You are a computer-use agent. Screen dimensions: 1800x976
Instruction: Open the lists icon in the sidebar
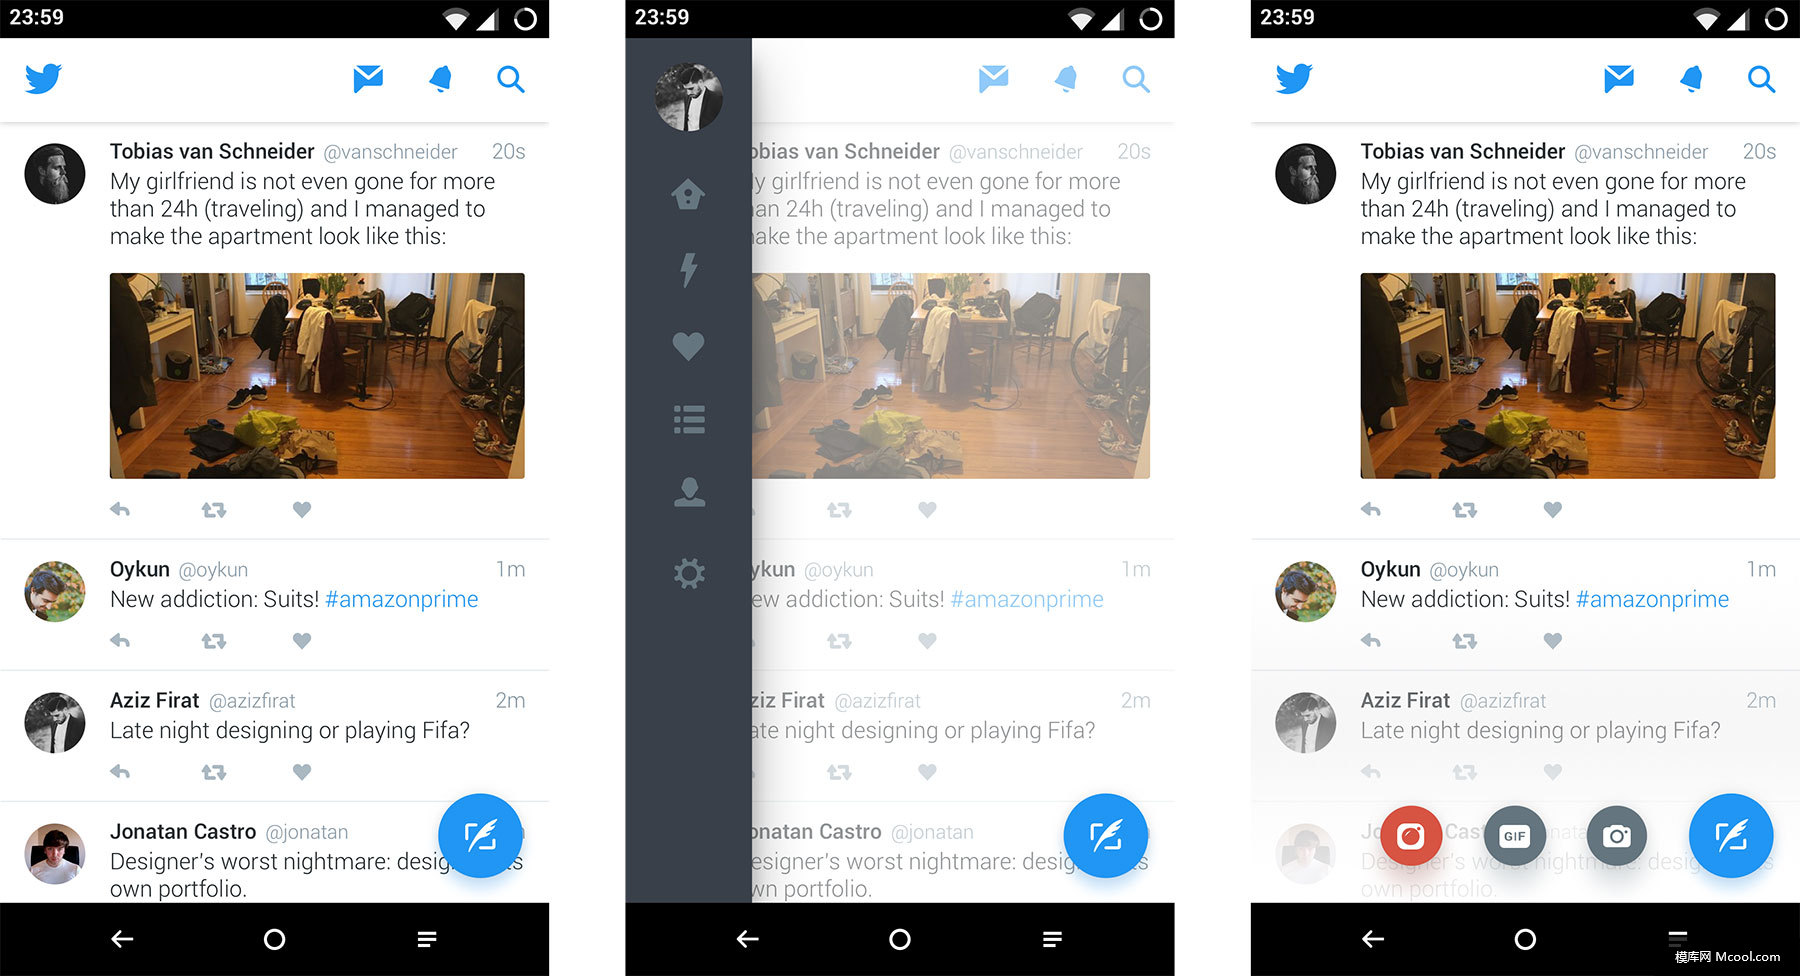pos(689,419)
